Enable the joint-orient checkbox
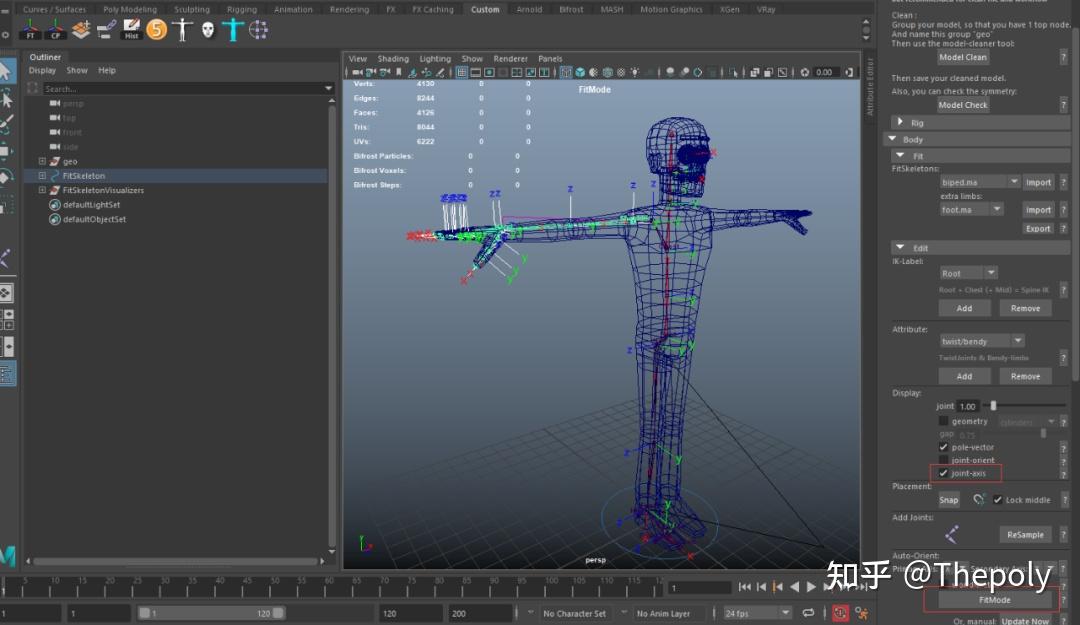The image size is (1080, 625). click(x=944, y=460)
